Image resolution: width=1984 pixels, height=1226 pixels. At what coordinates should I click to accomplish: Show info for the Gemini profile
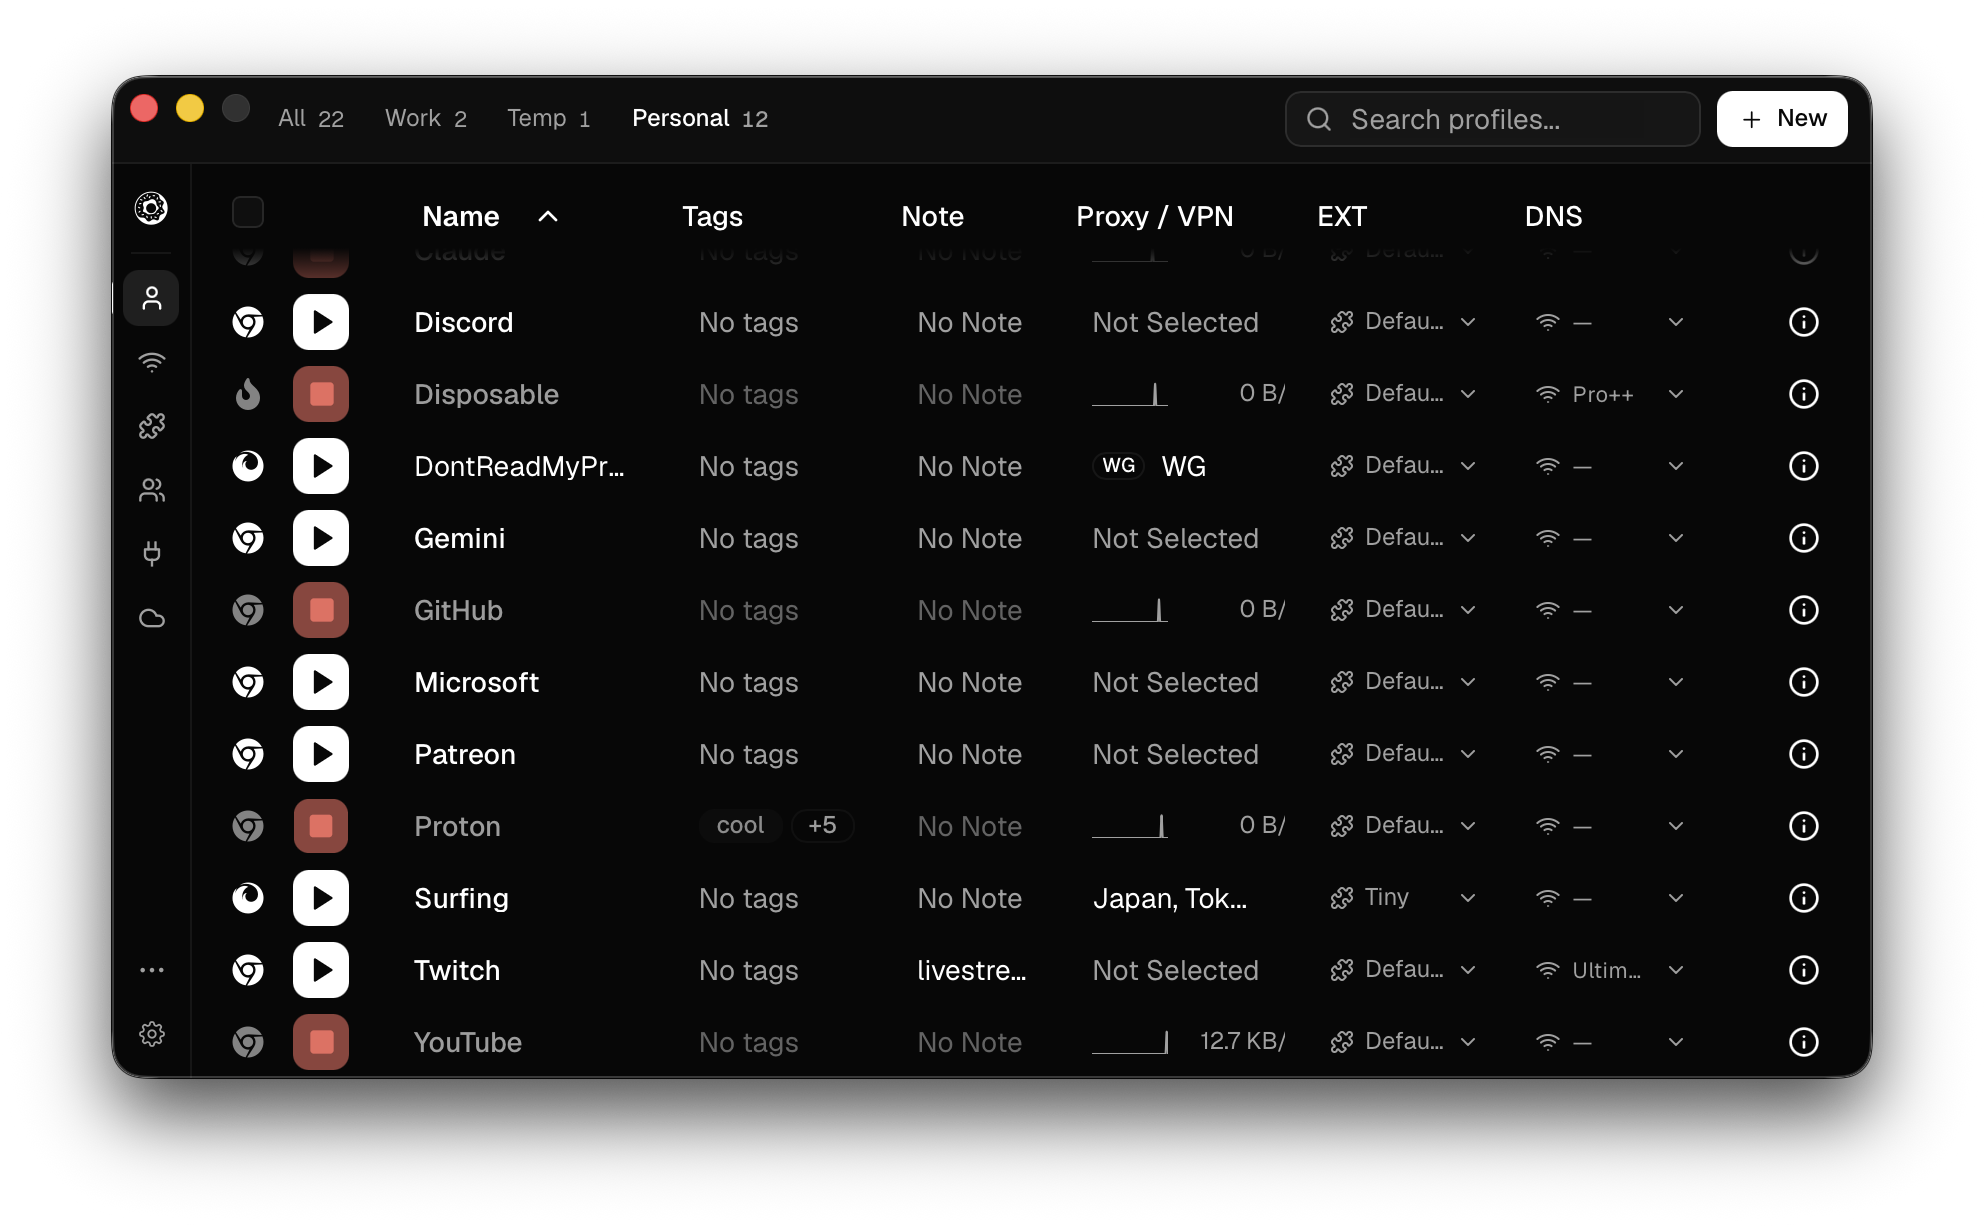1803,538
